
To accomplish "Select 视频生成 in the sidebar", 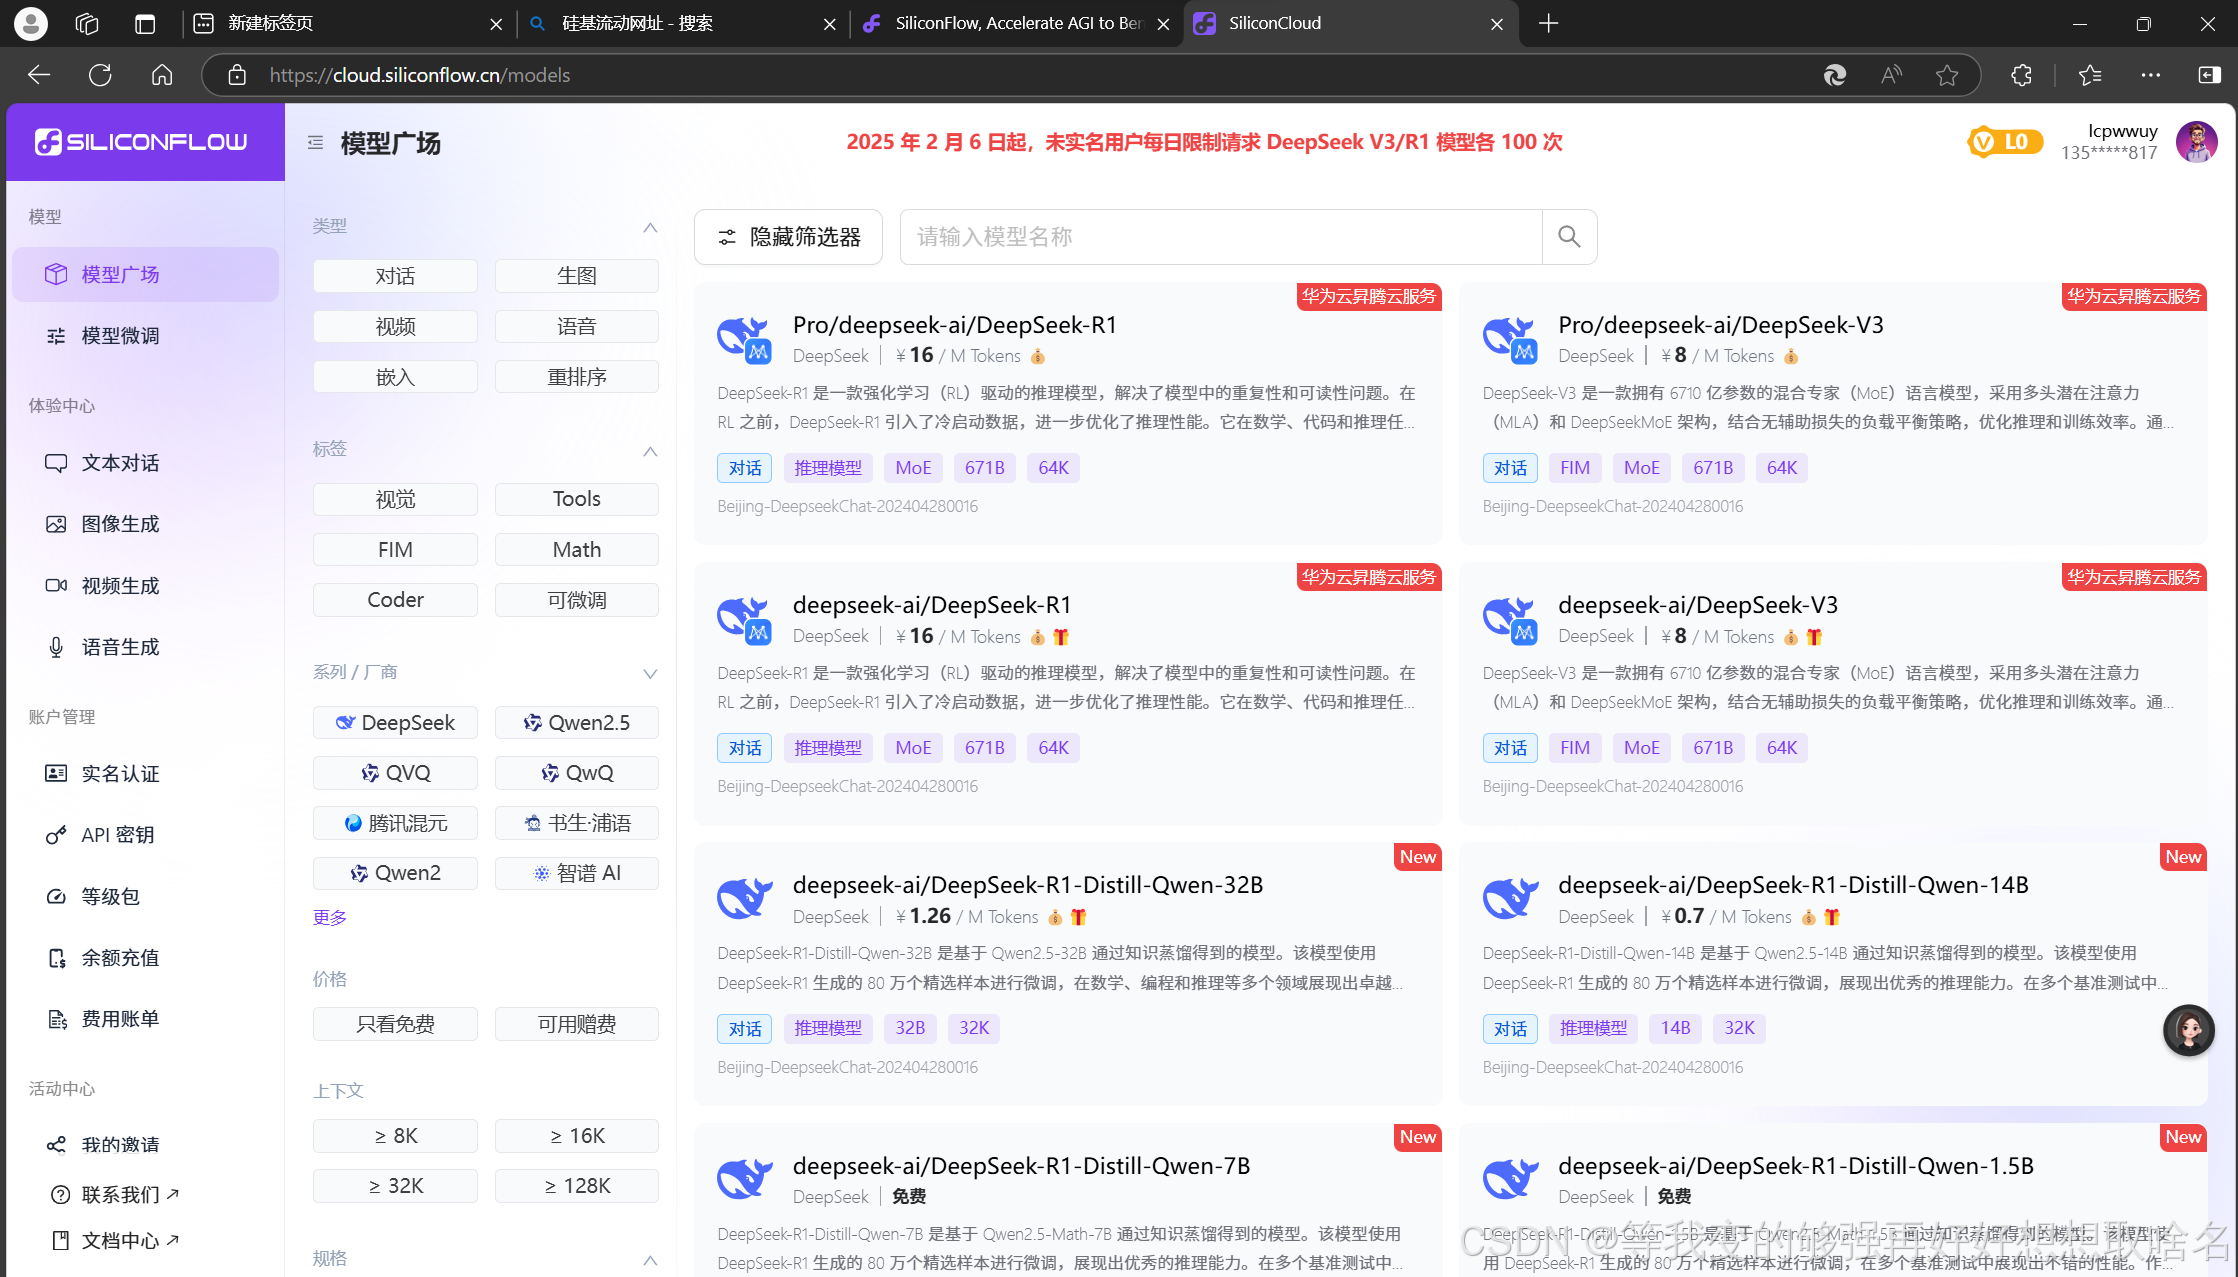I will click(x=120, y=585).
